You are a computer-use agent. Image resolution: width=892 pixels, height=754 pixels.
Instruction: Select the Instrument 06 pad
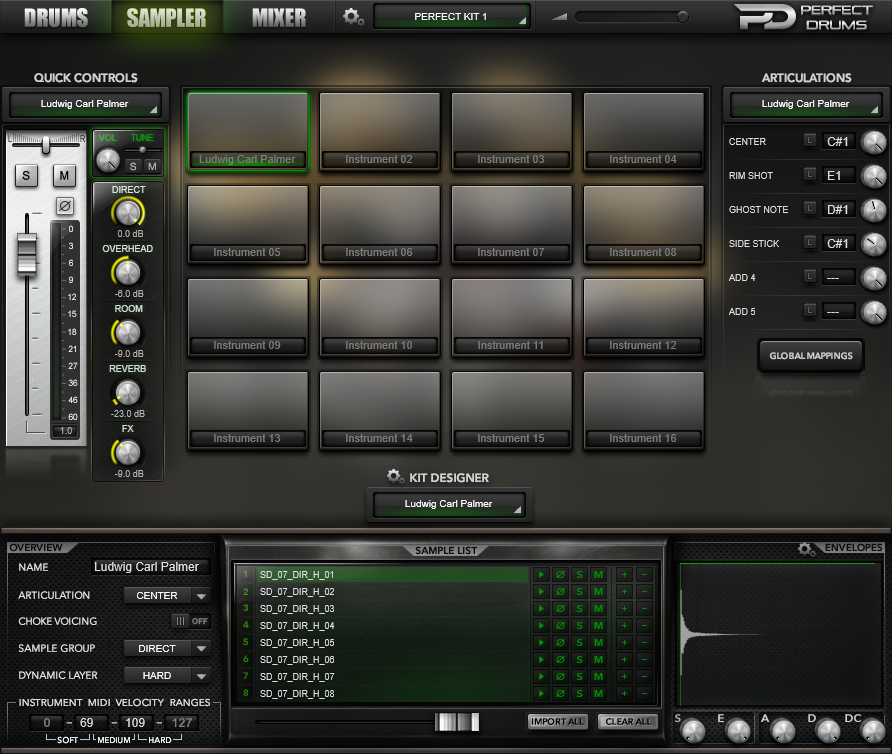379,225
